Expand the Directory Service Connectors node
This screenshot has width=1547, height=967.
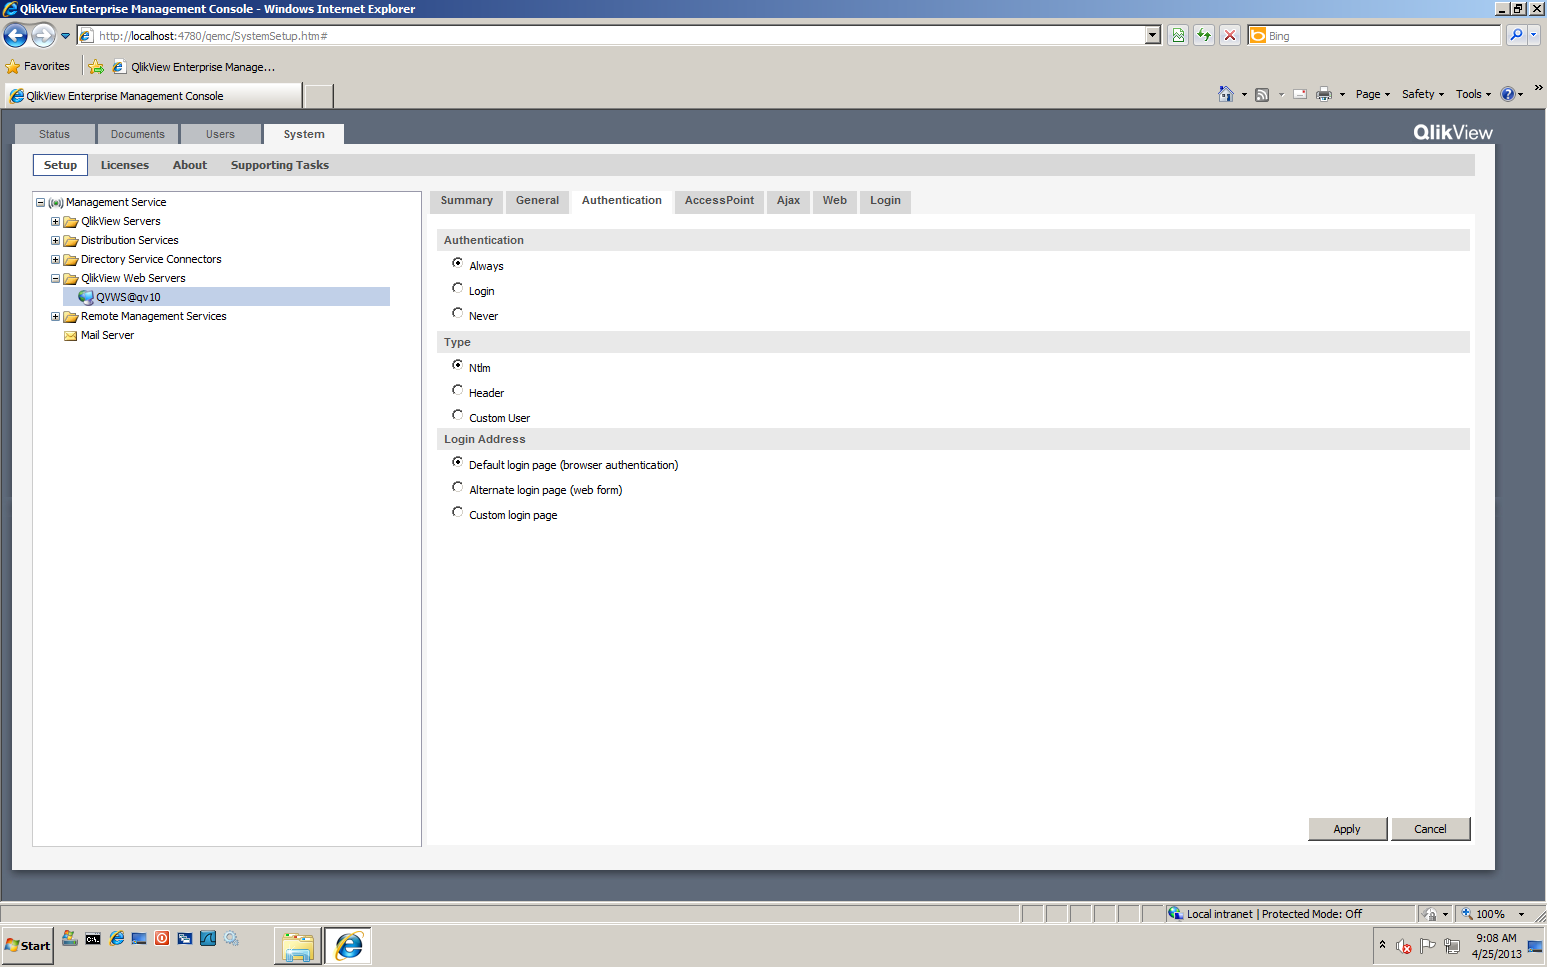pos(56,259)
